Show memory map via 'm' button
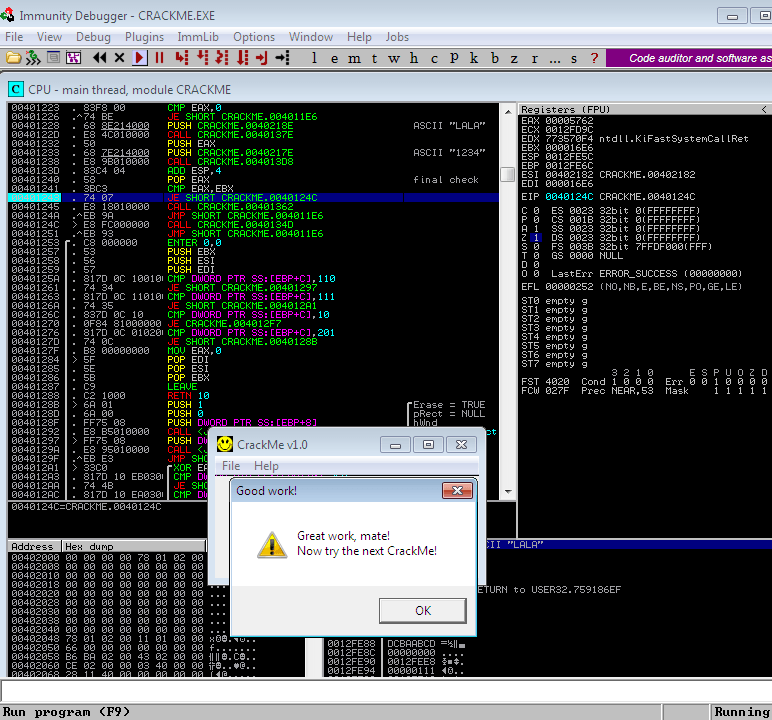This screenshot has height=720, width=772. [354, 59]
